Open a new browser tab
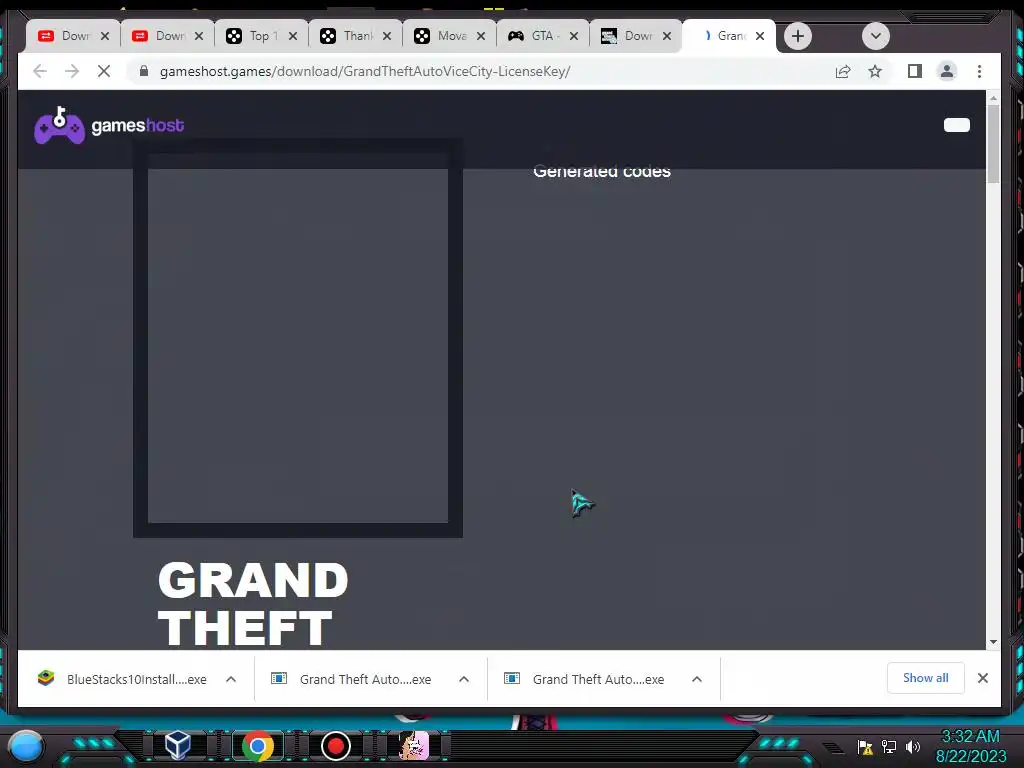 click(x=797, y=36)
